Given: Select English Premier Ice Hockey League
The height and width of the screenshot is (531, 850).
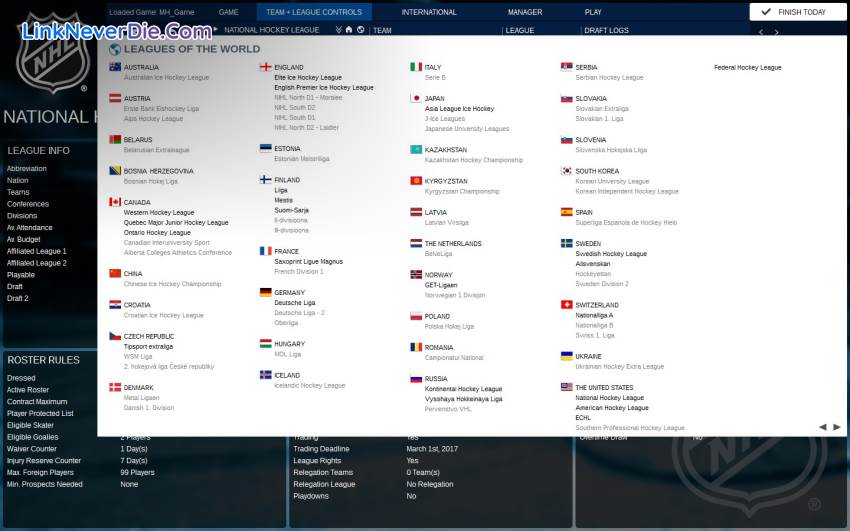Looking at the screenshot, I should coord(324,87).
